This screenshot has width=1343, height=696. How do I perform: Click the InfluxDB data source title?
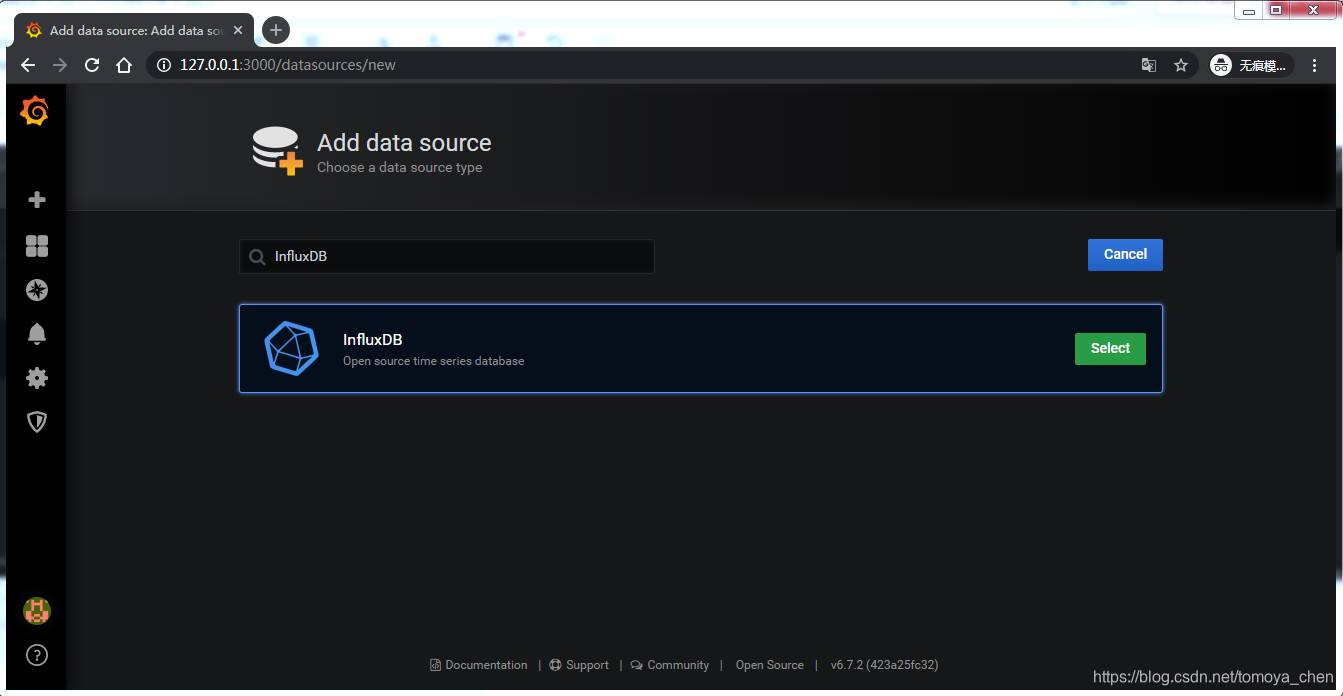pos(372,340)
